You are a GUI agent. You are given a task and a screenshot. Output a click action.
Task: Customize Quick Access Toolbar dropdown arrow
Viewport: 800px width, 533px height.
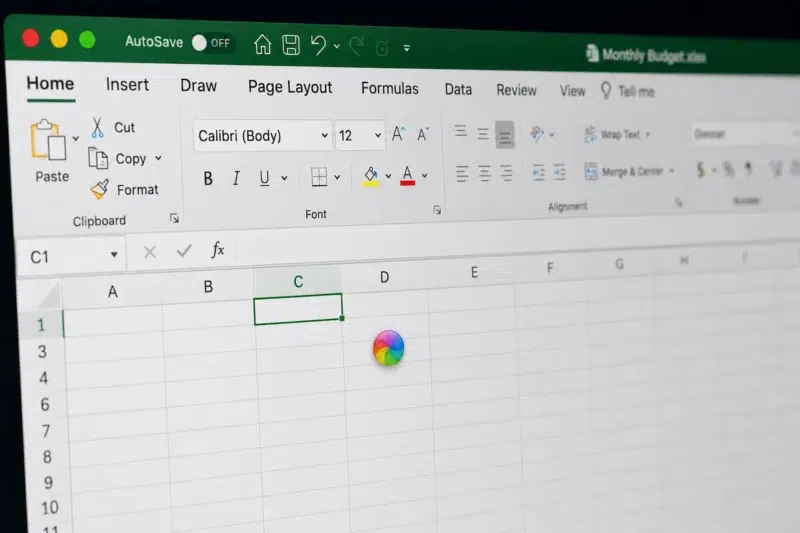407,48
